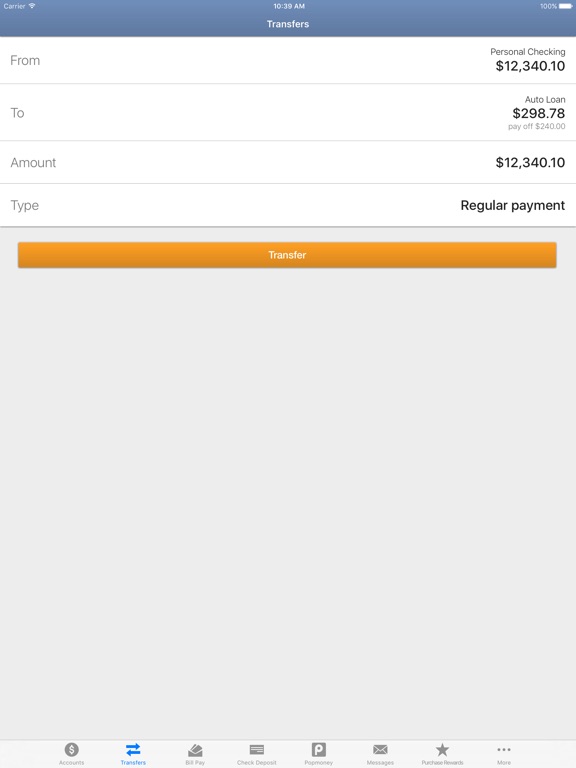Tap the battery indicator icon

(x=566, y=6)
